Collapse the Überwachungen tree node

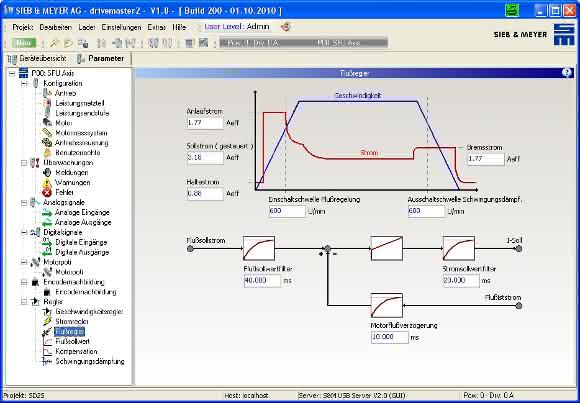coord(24,162)
